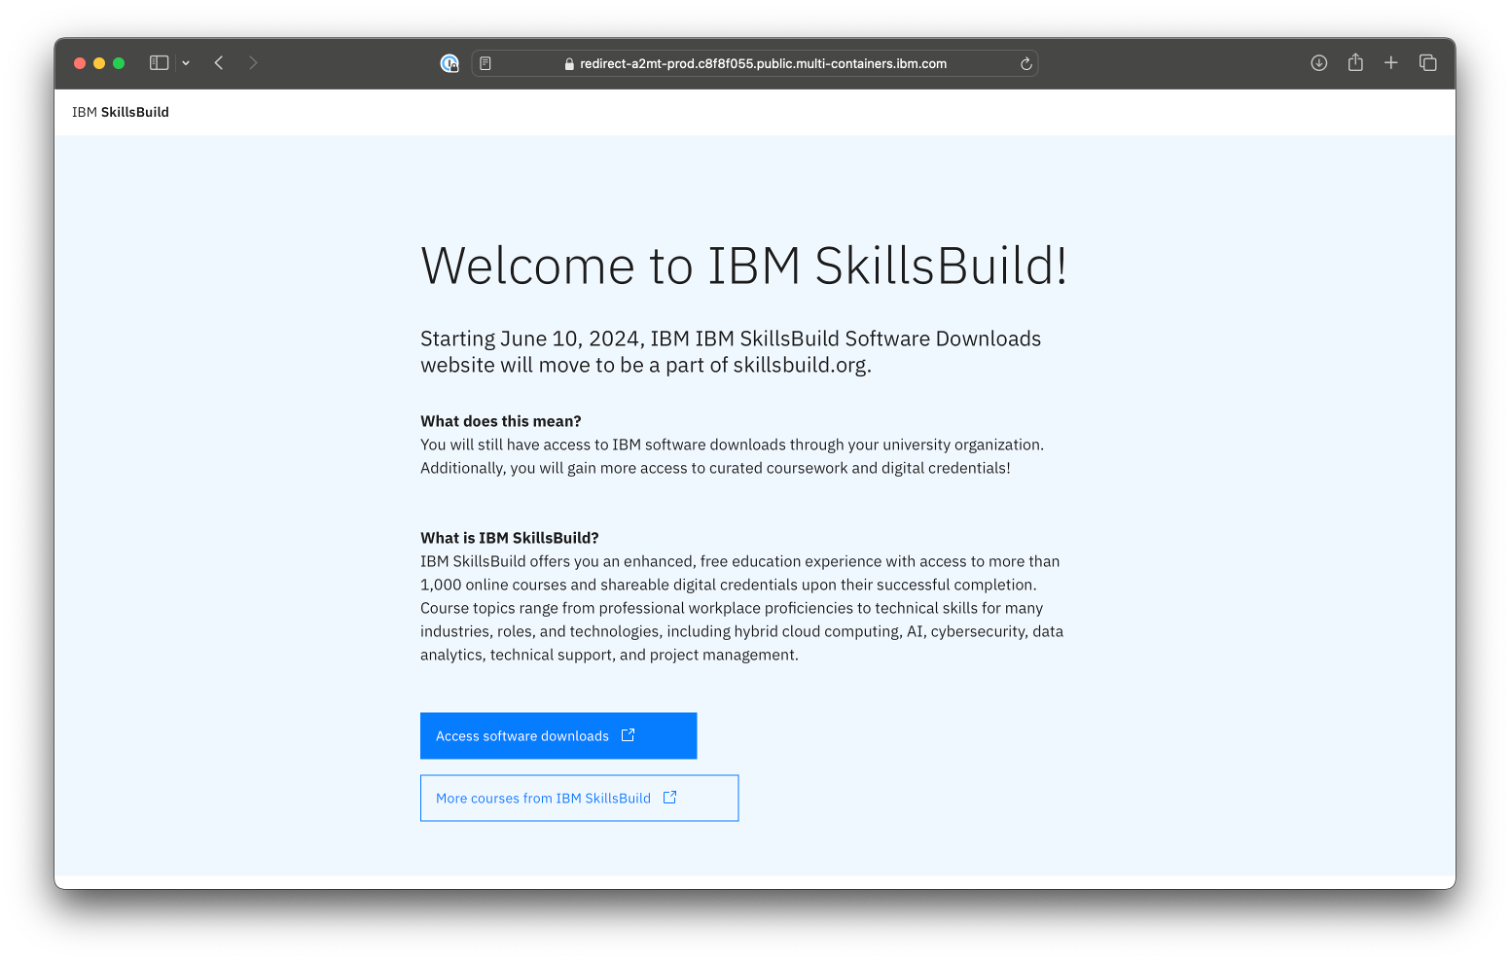Viewport: 1510px width, 962px height.
Task: Focus the URL address field
Action: click(x=755, y=63)
